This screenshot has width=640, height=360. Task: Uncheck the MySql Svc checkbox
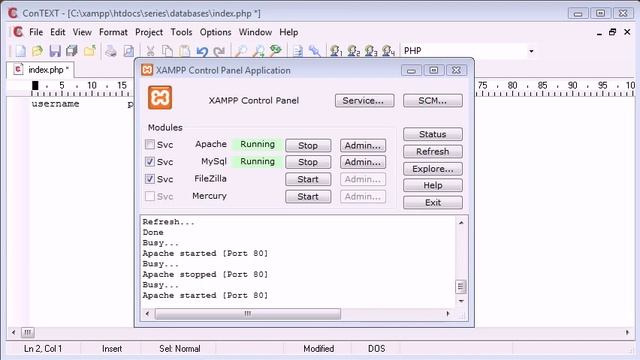(150, 162)
